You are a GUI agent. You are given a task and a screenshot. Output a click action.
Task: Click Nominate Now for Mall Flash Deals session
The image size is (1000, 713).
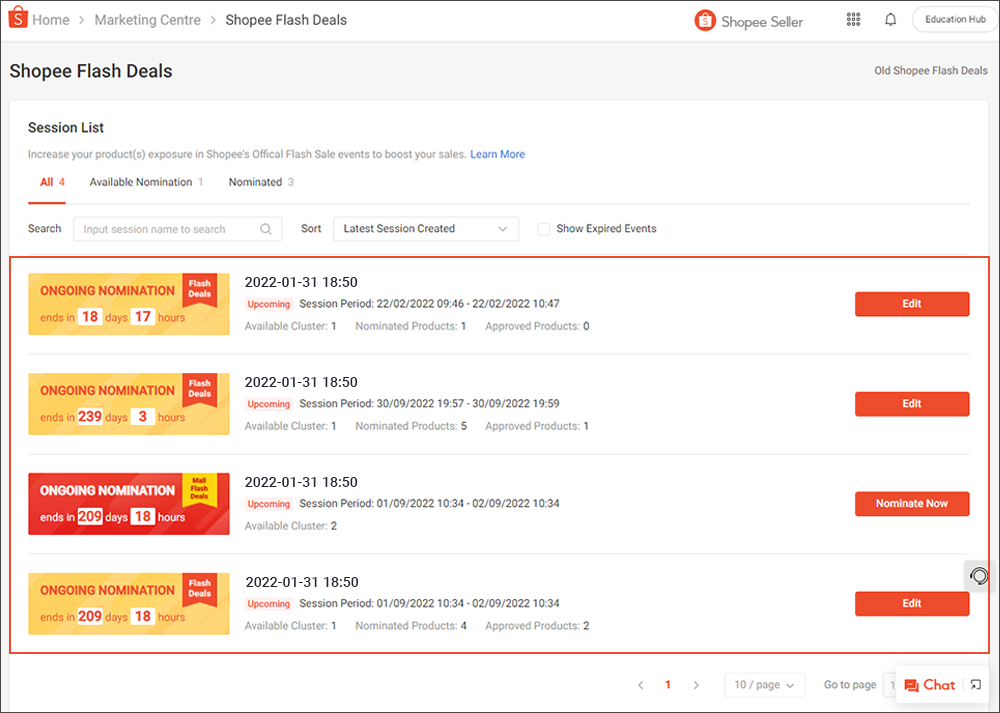911,504
